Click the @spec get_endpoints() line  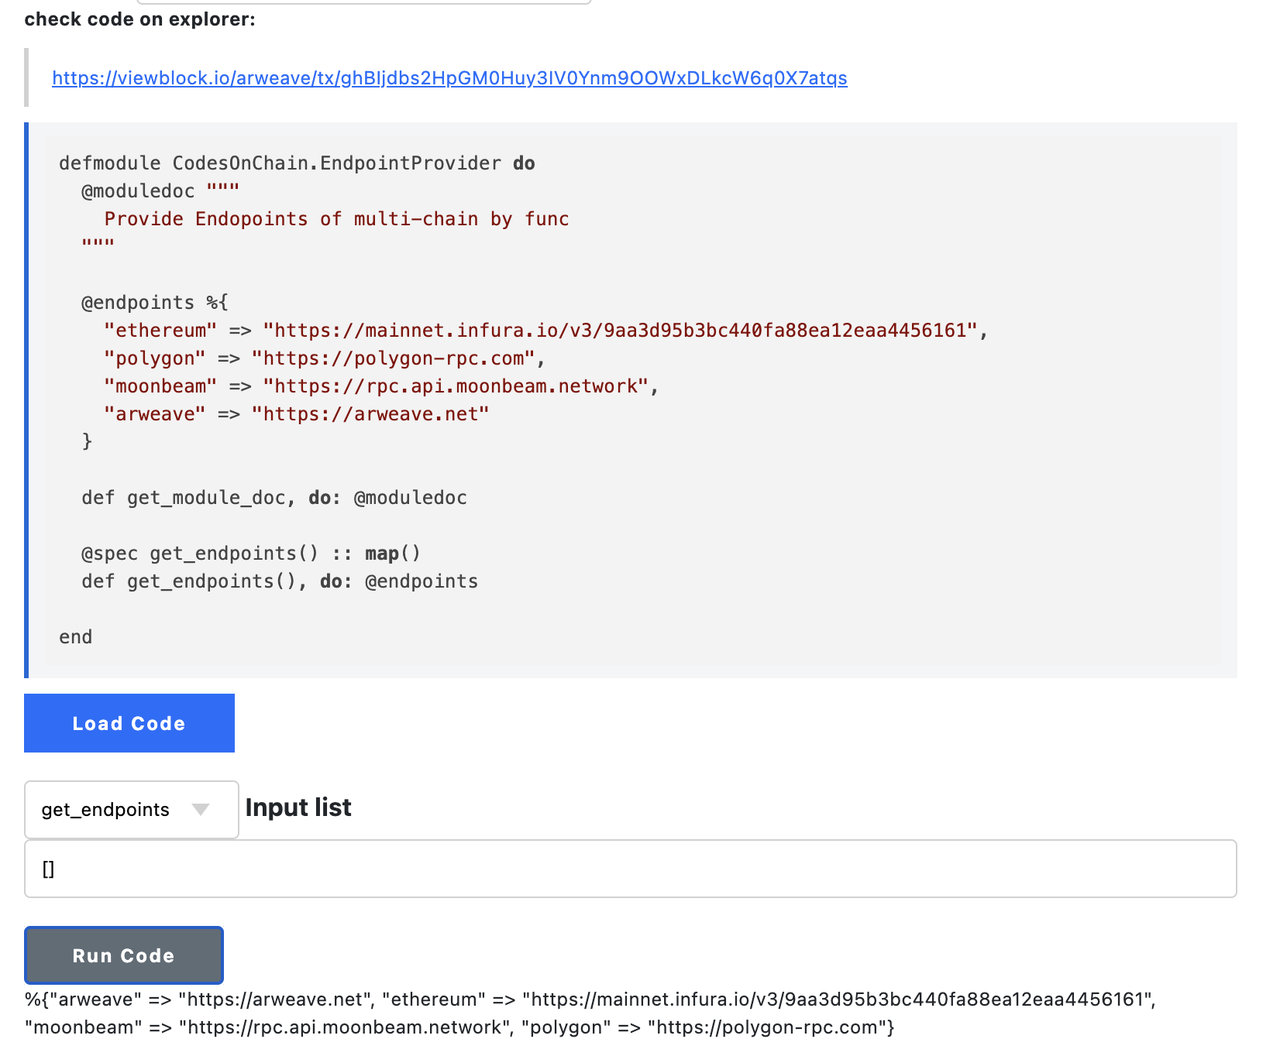[x=251, y=553]
